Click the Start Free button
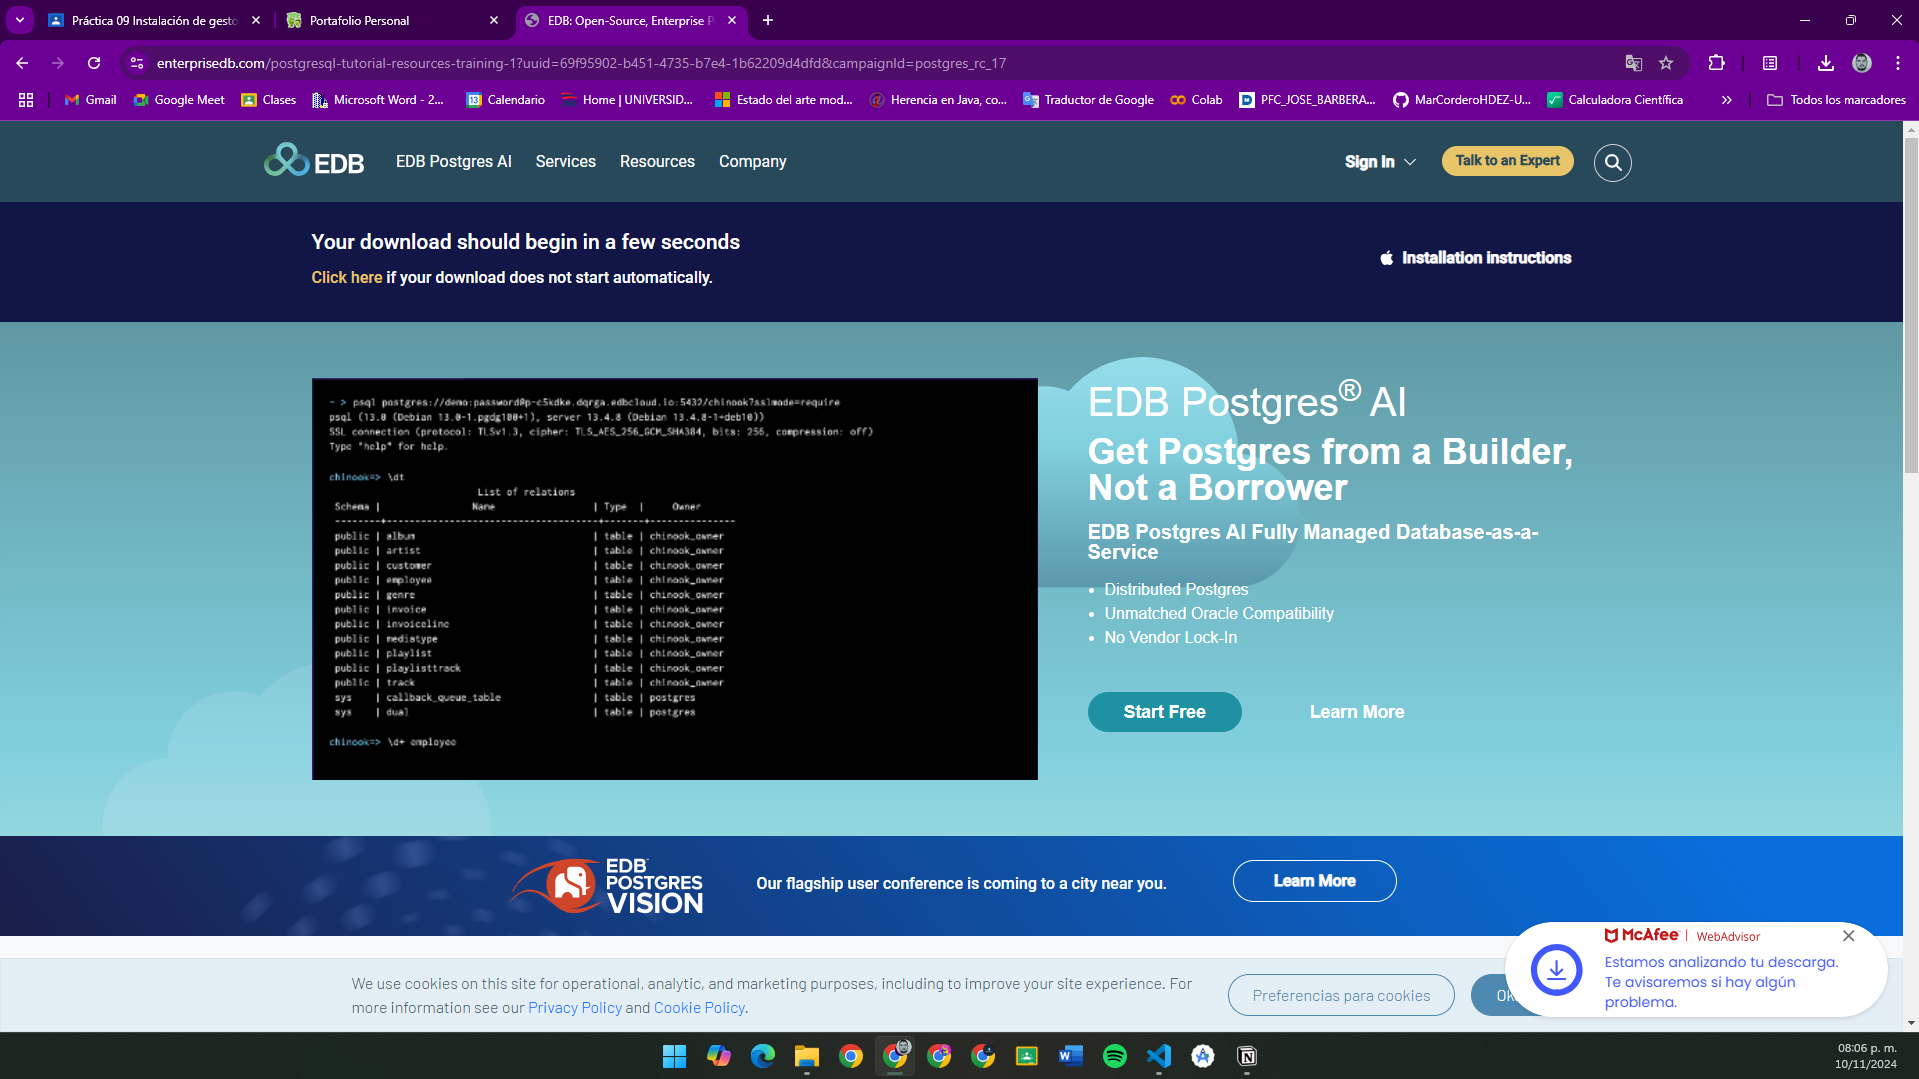This screenshot has height=1079, width=1919. (1164, 712)
